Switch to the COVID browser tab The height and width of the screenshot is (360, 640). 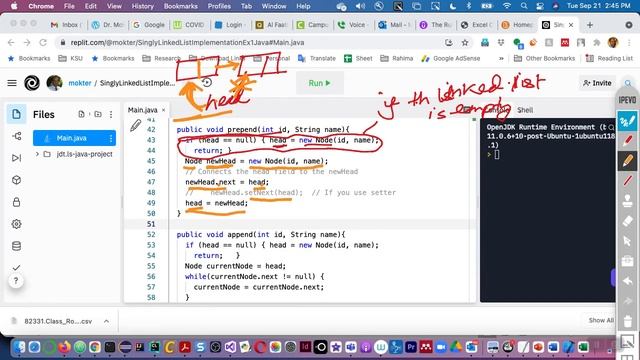pos(189,25)
